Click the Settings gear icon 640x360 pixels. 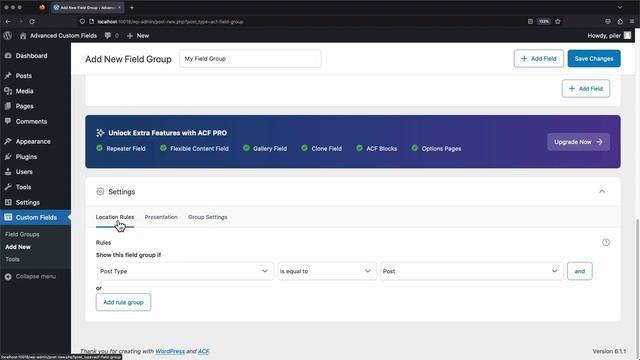[x=100, y=191]
